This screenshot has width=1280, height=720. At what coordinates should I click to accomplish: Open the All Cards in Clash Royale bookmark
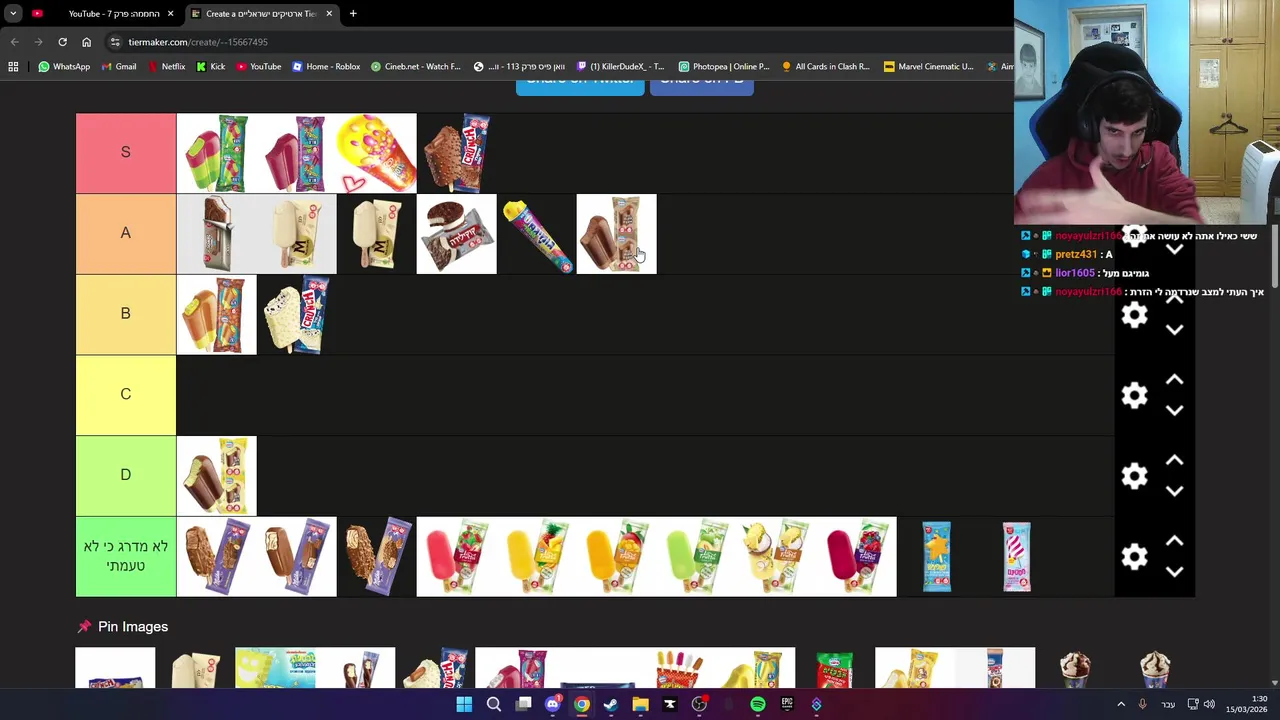click(x=826, y=67)
